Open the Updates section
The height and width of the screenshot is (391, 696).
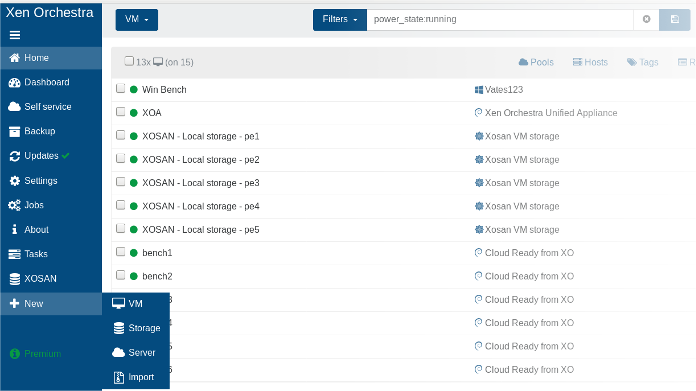pos(51,156)
